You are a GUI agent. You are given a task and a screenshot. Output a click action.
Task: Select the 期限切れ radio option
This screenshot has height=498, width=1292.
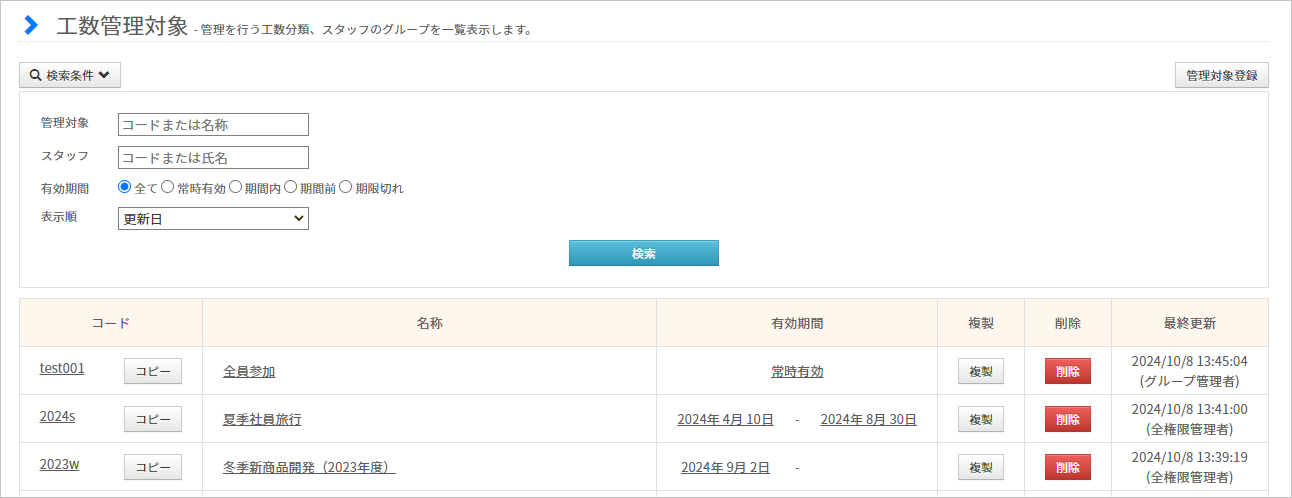pos(346,187)
